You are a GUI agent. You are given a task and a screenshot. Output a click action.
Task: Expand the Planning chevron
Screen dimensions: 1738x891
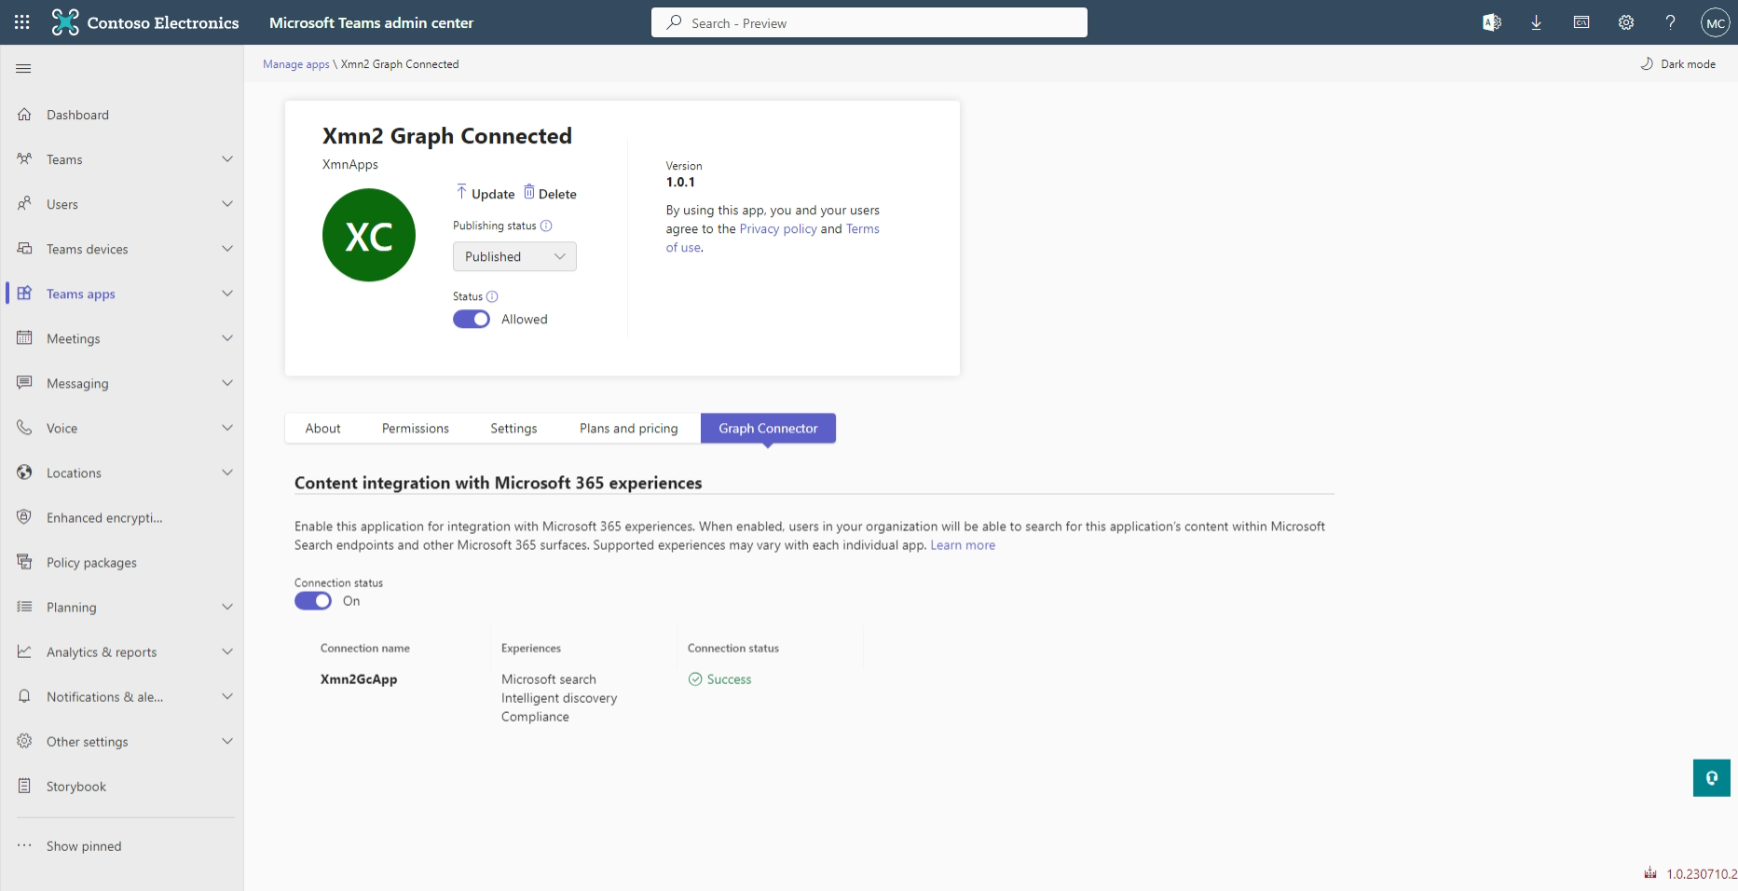coord(227,607)
